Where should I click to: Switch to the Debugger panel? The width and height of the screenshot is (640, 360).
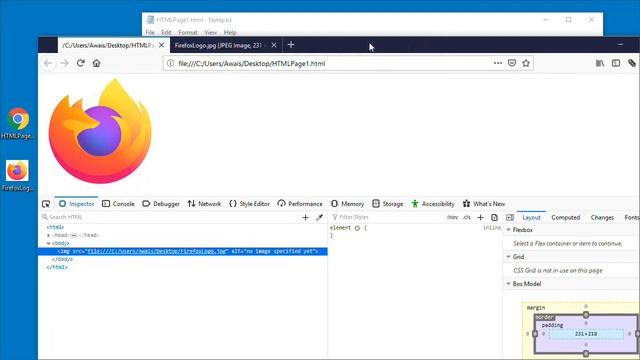161,204
